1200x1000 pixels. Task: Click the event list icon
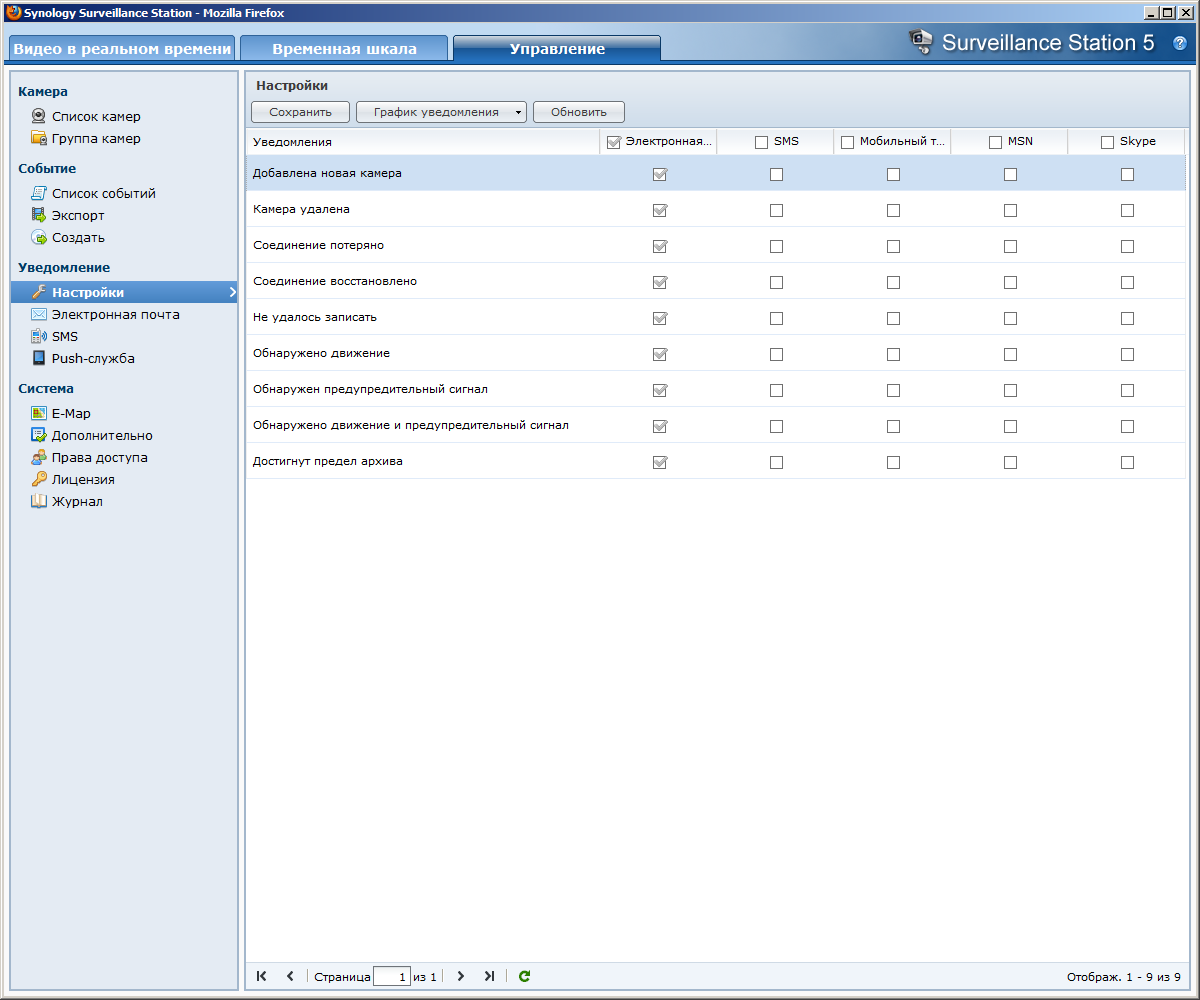pyautogui.click(x=39, y=193)
